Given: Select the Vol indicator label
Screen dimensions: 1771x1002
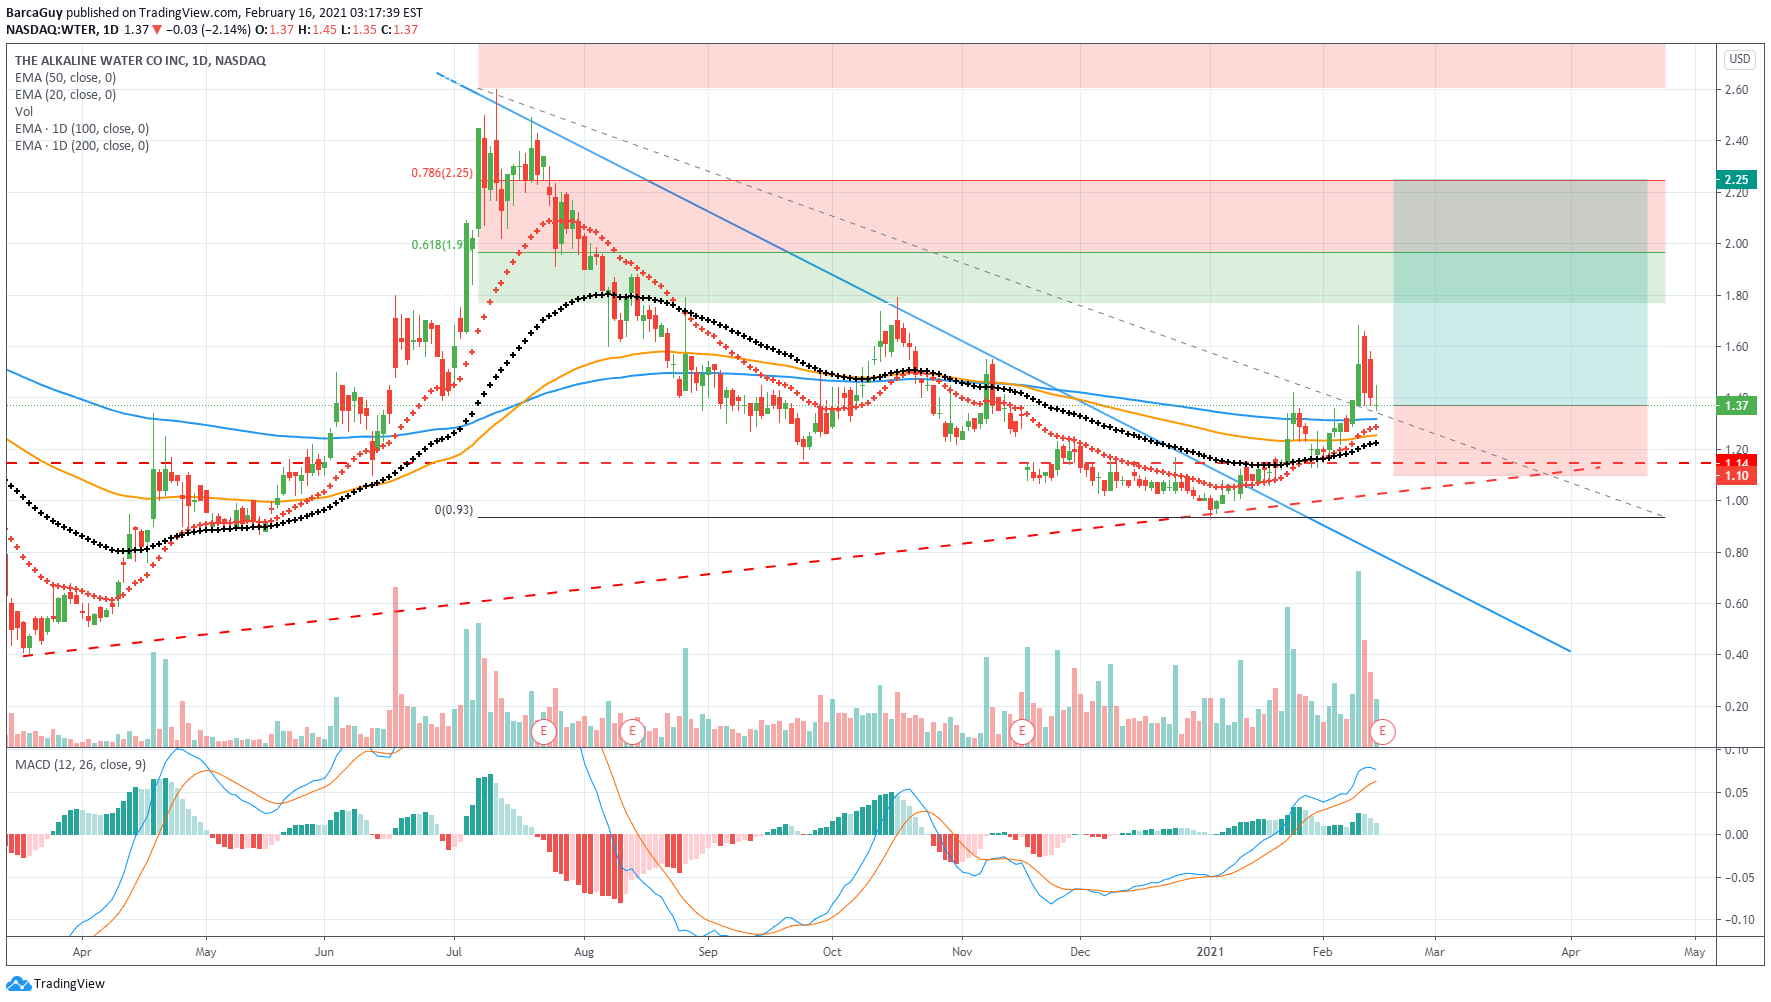Looking at the screenshot, I should pos(24,112).
